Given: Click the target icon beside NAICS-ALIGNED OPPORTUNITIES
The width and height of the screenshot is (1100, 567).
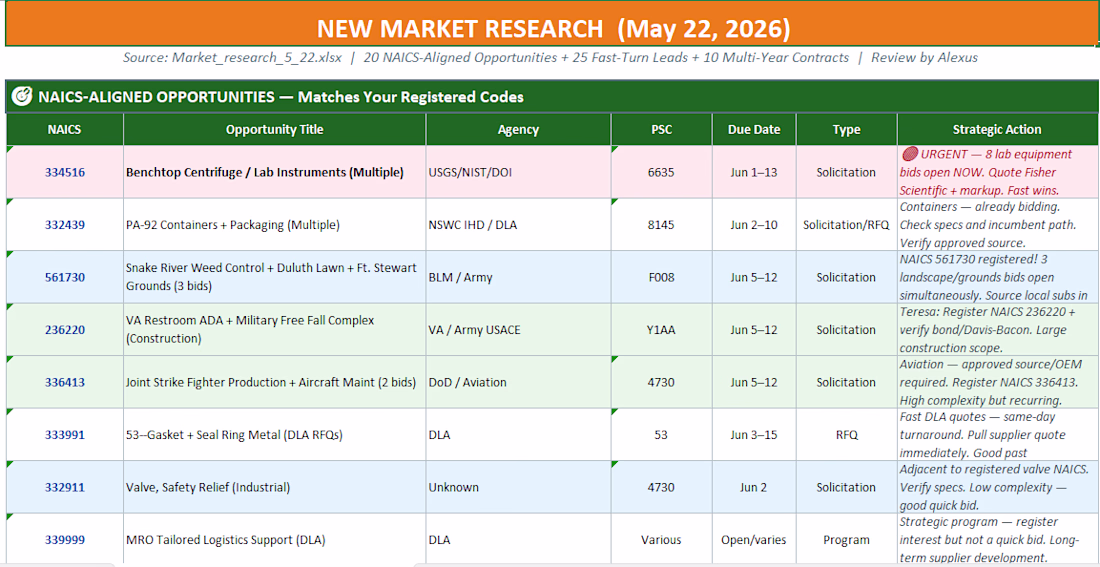Looking at the screenshot, I should (x=21, y=97).
